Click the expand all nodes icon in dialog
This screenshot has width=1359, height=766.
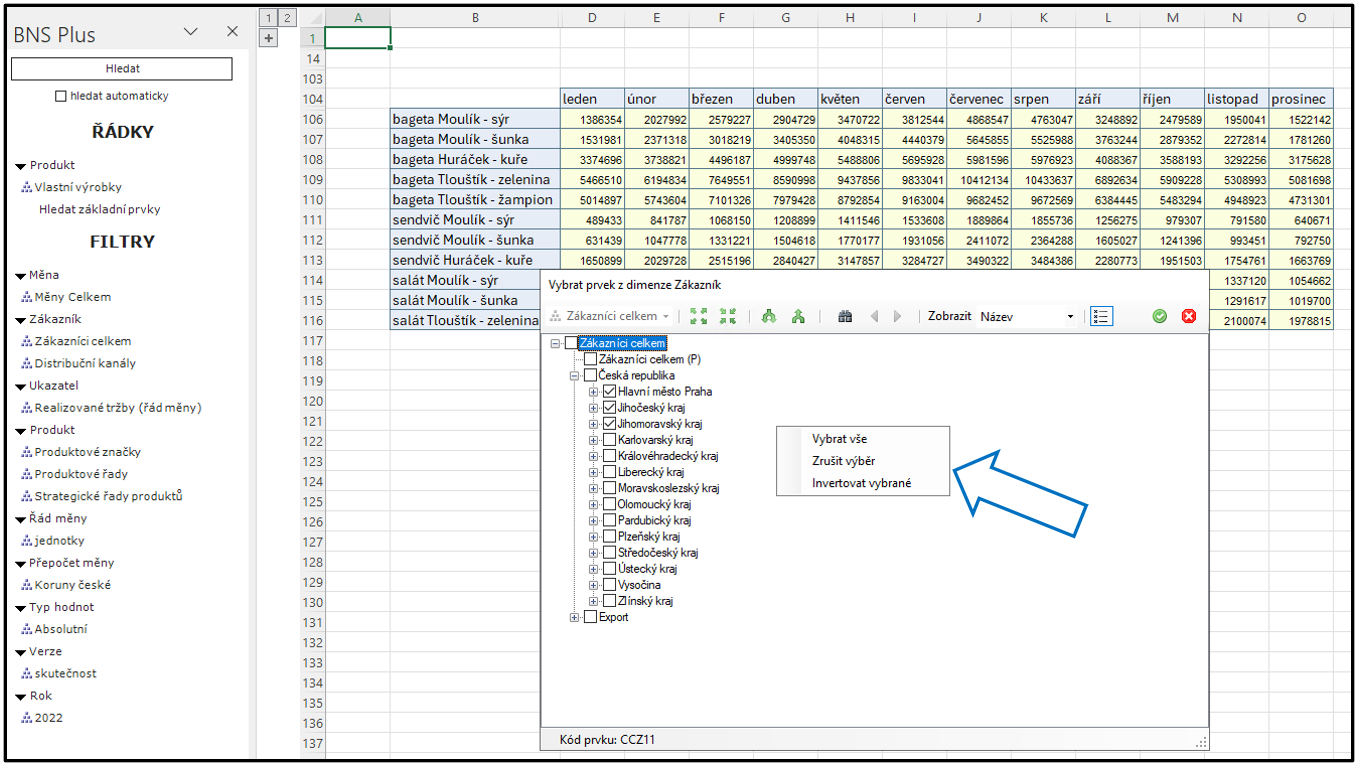tap(699, 316)
